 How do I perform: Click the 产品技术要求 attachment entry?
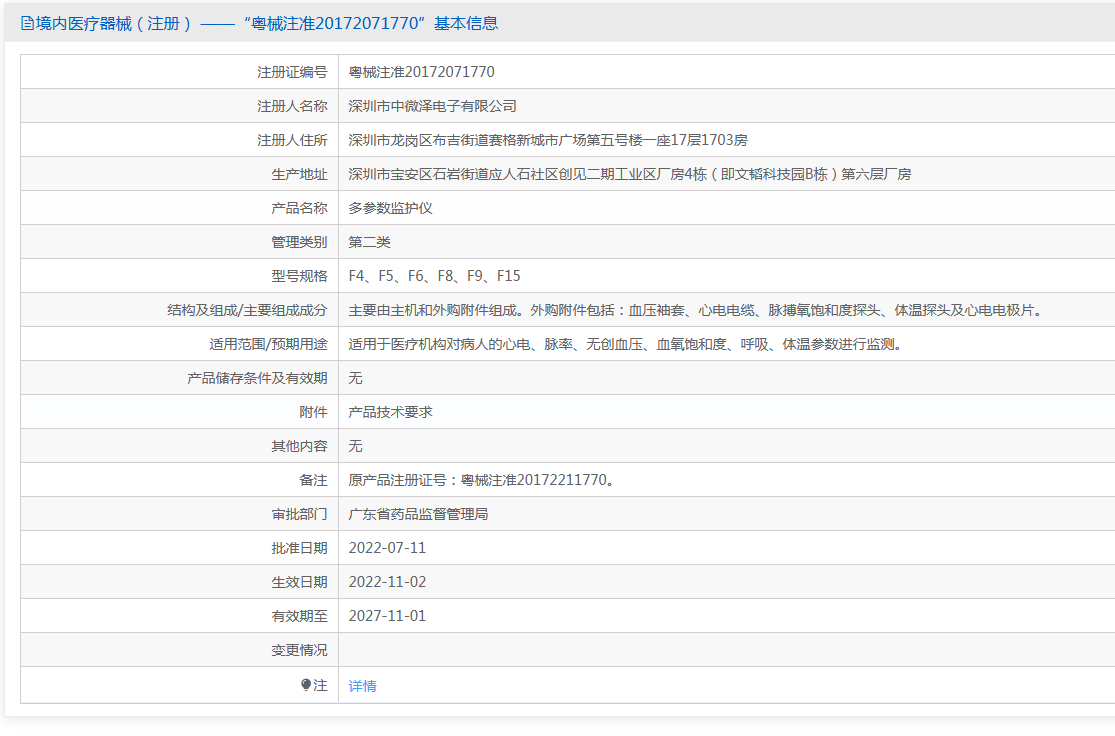[x=390, y=412]
